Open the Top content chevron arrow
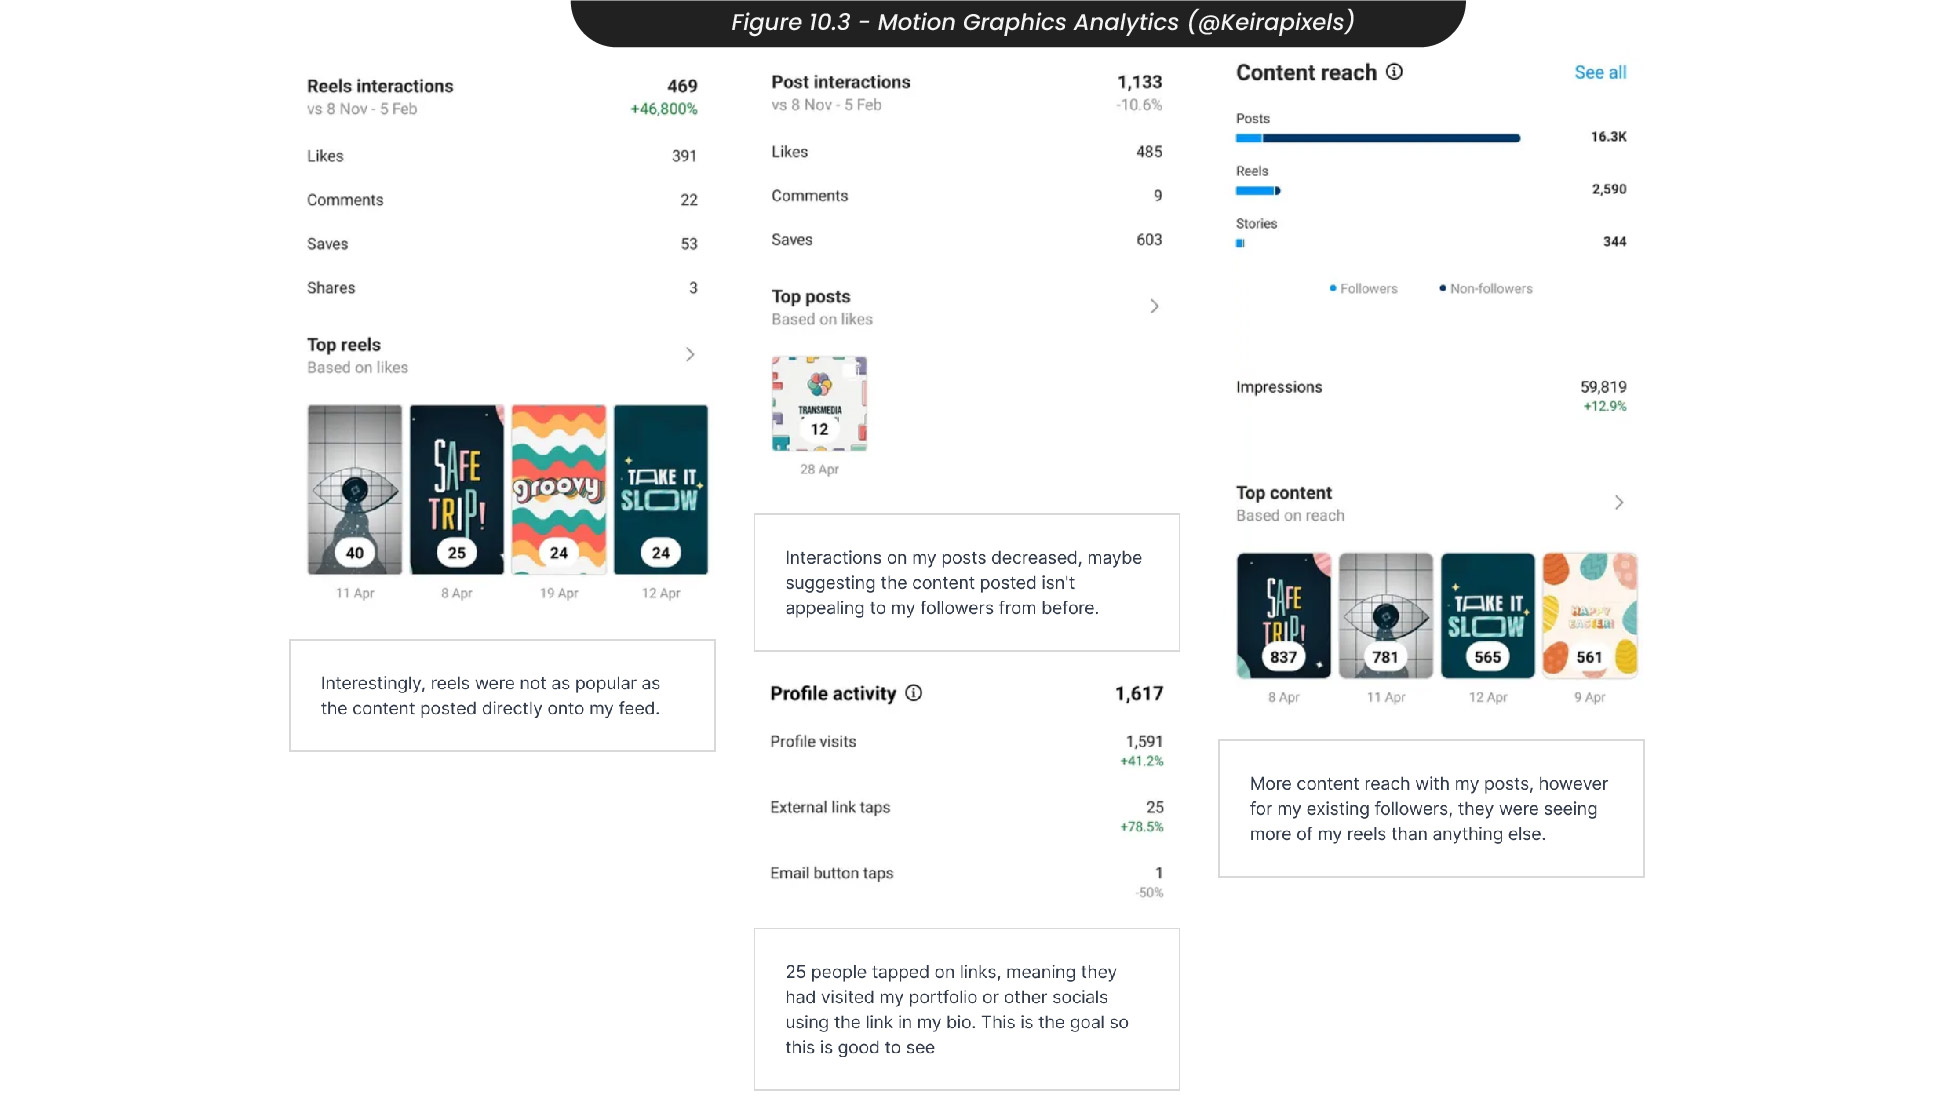 1618,503
